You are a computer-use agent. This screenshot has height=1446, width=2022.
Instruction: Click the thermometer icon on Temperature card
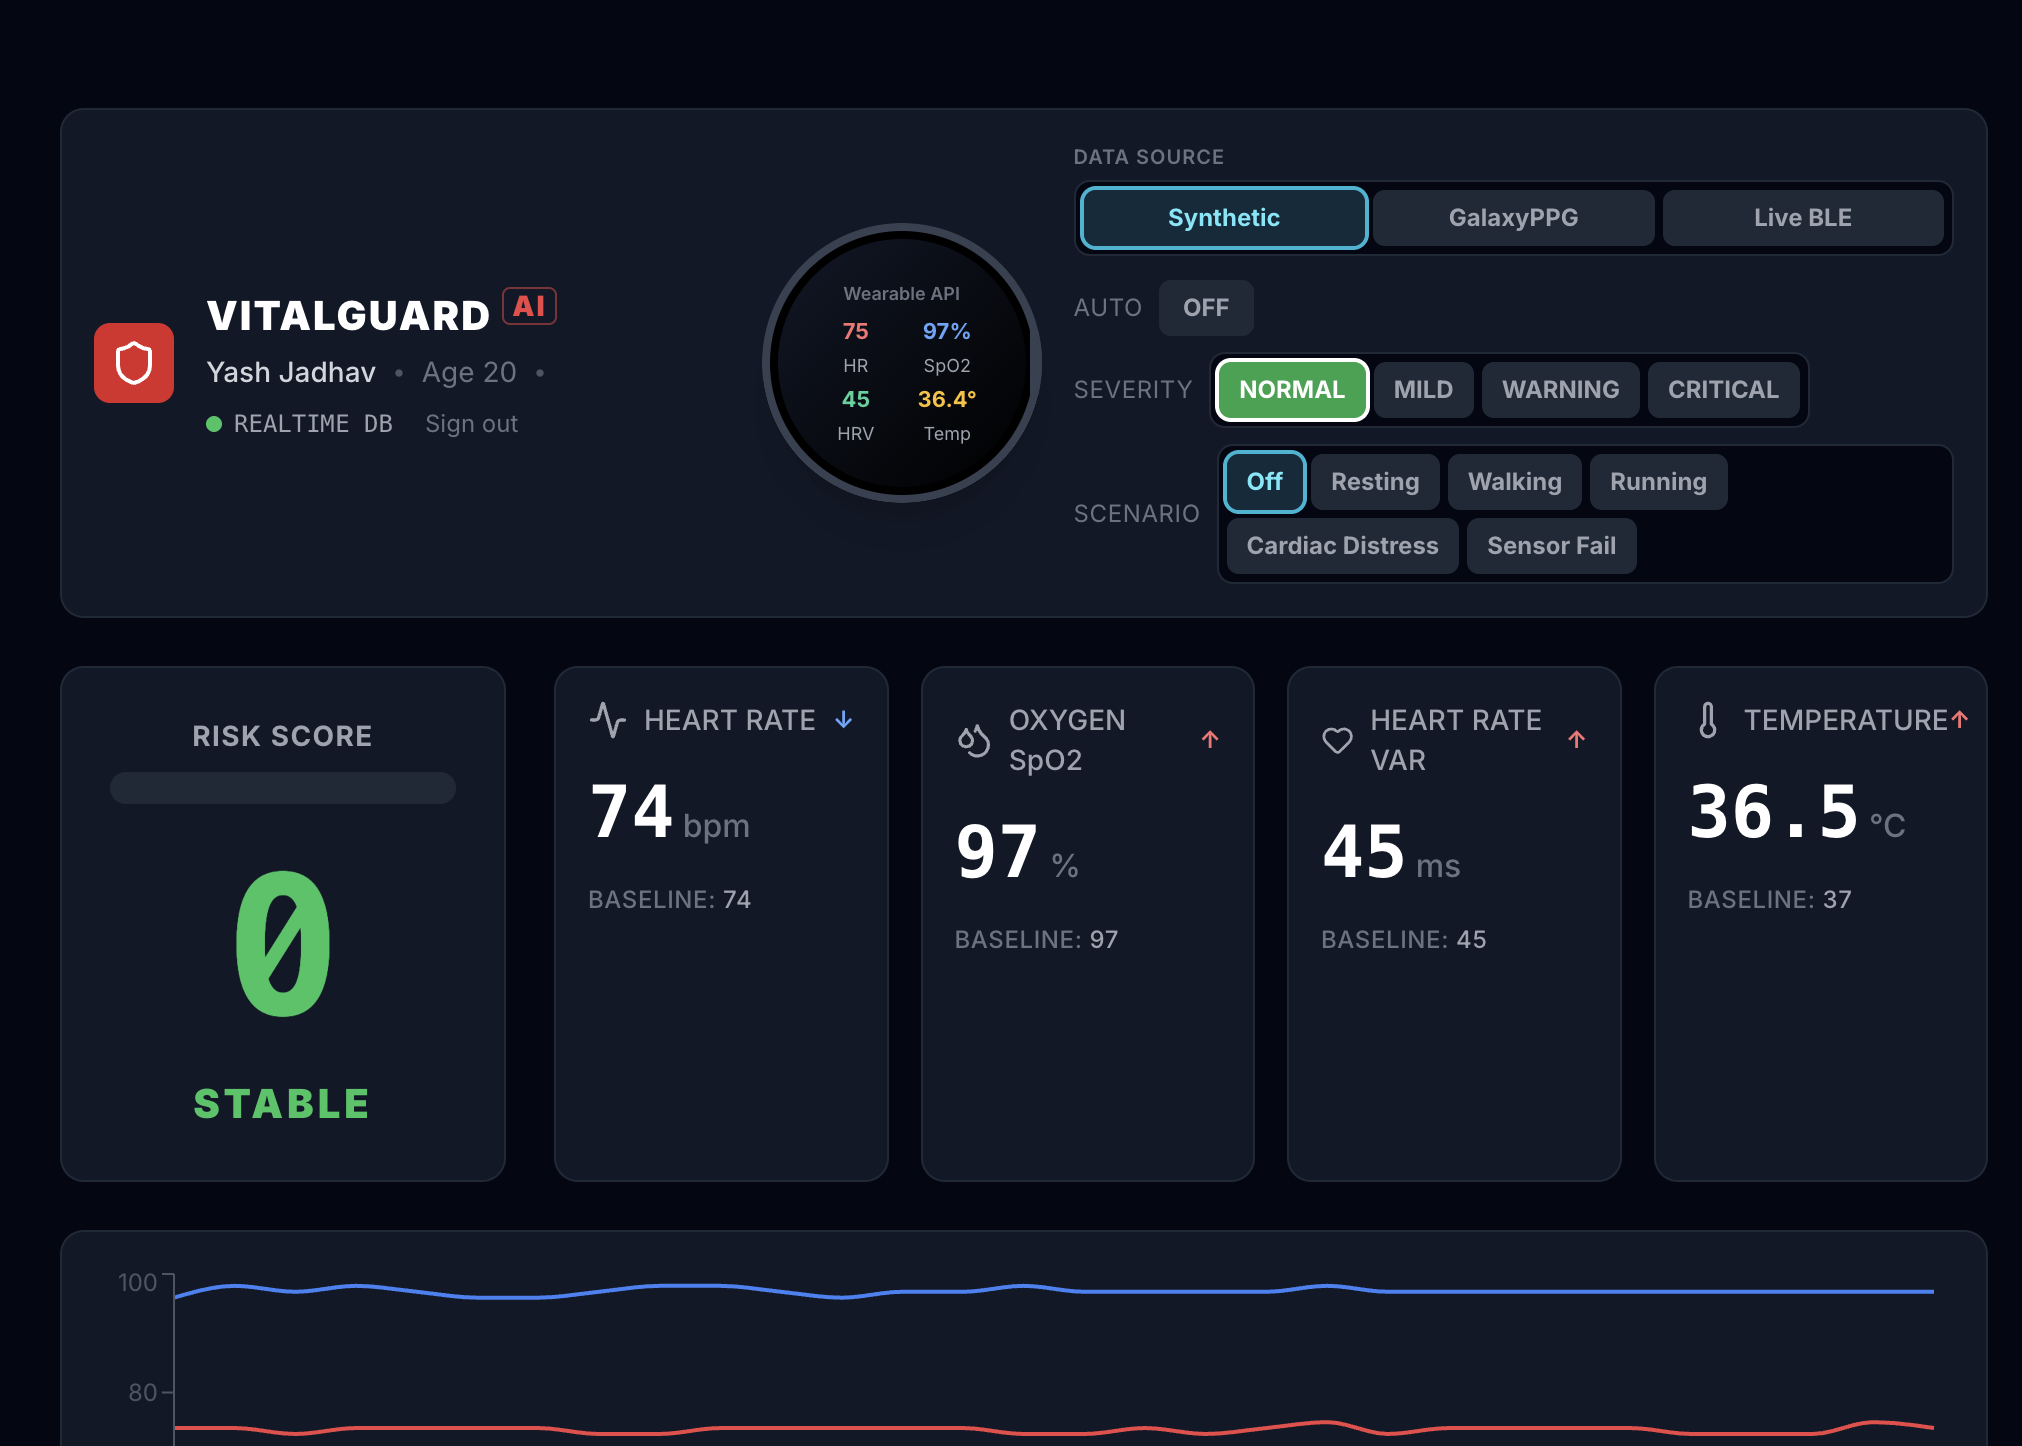click(1708, 720)
